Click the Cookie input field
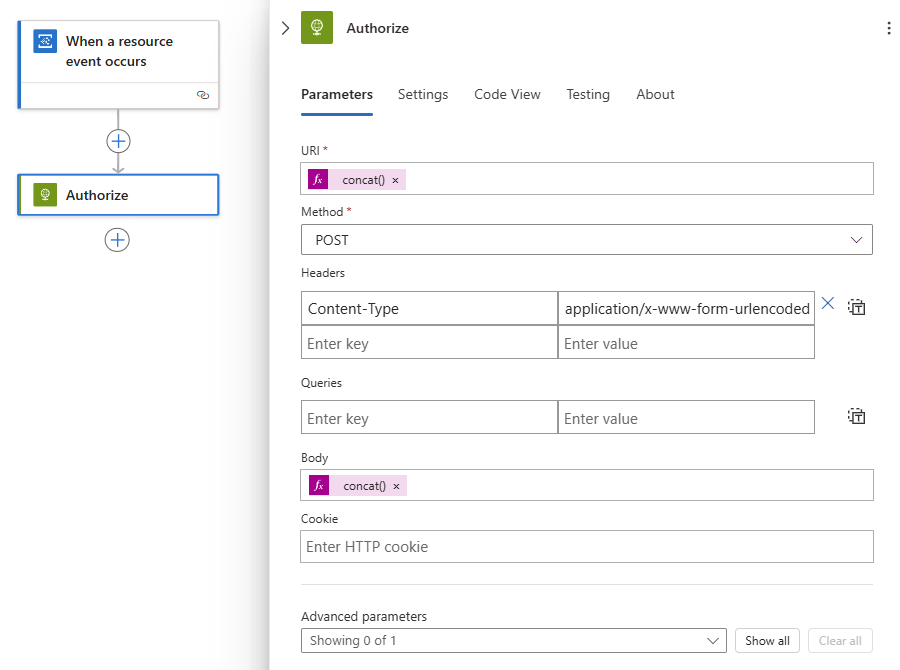The width and height of the screenshot is (900, 670). pos(587,547)
